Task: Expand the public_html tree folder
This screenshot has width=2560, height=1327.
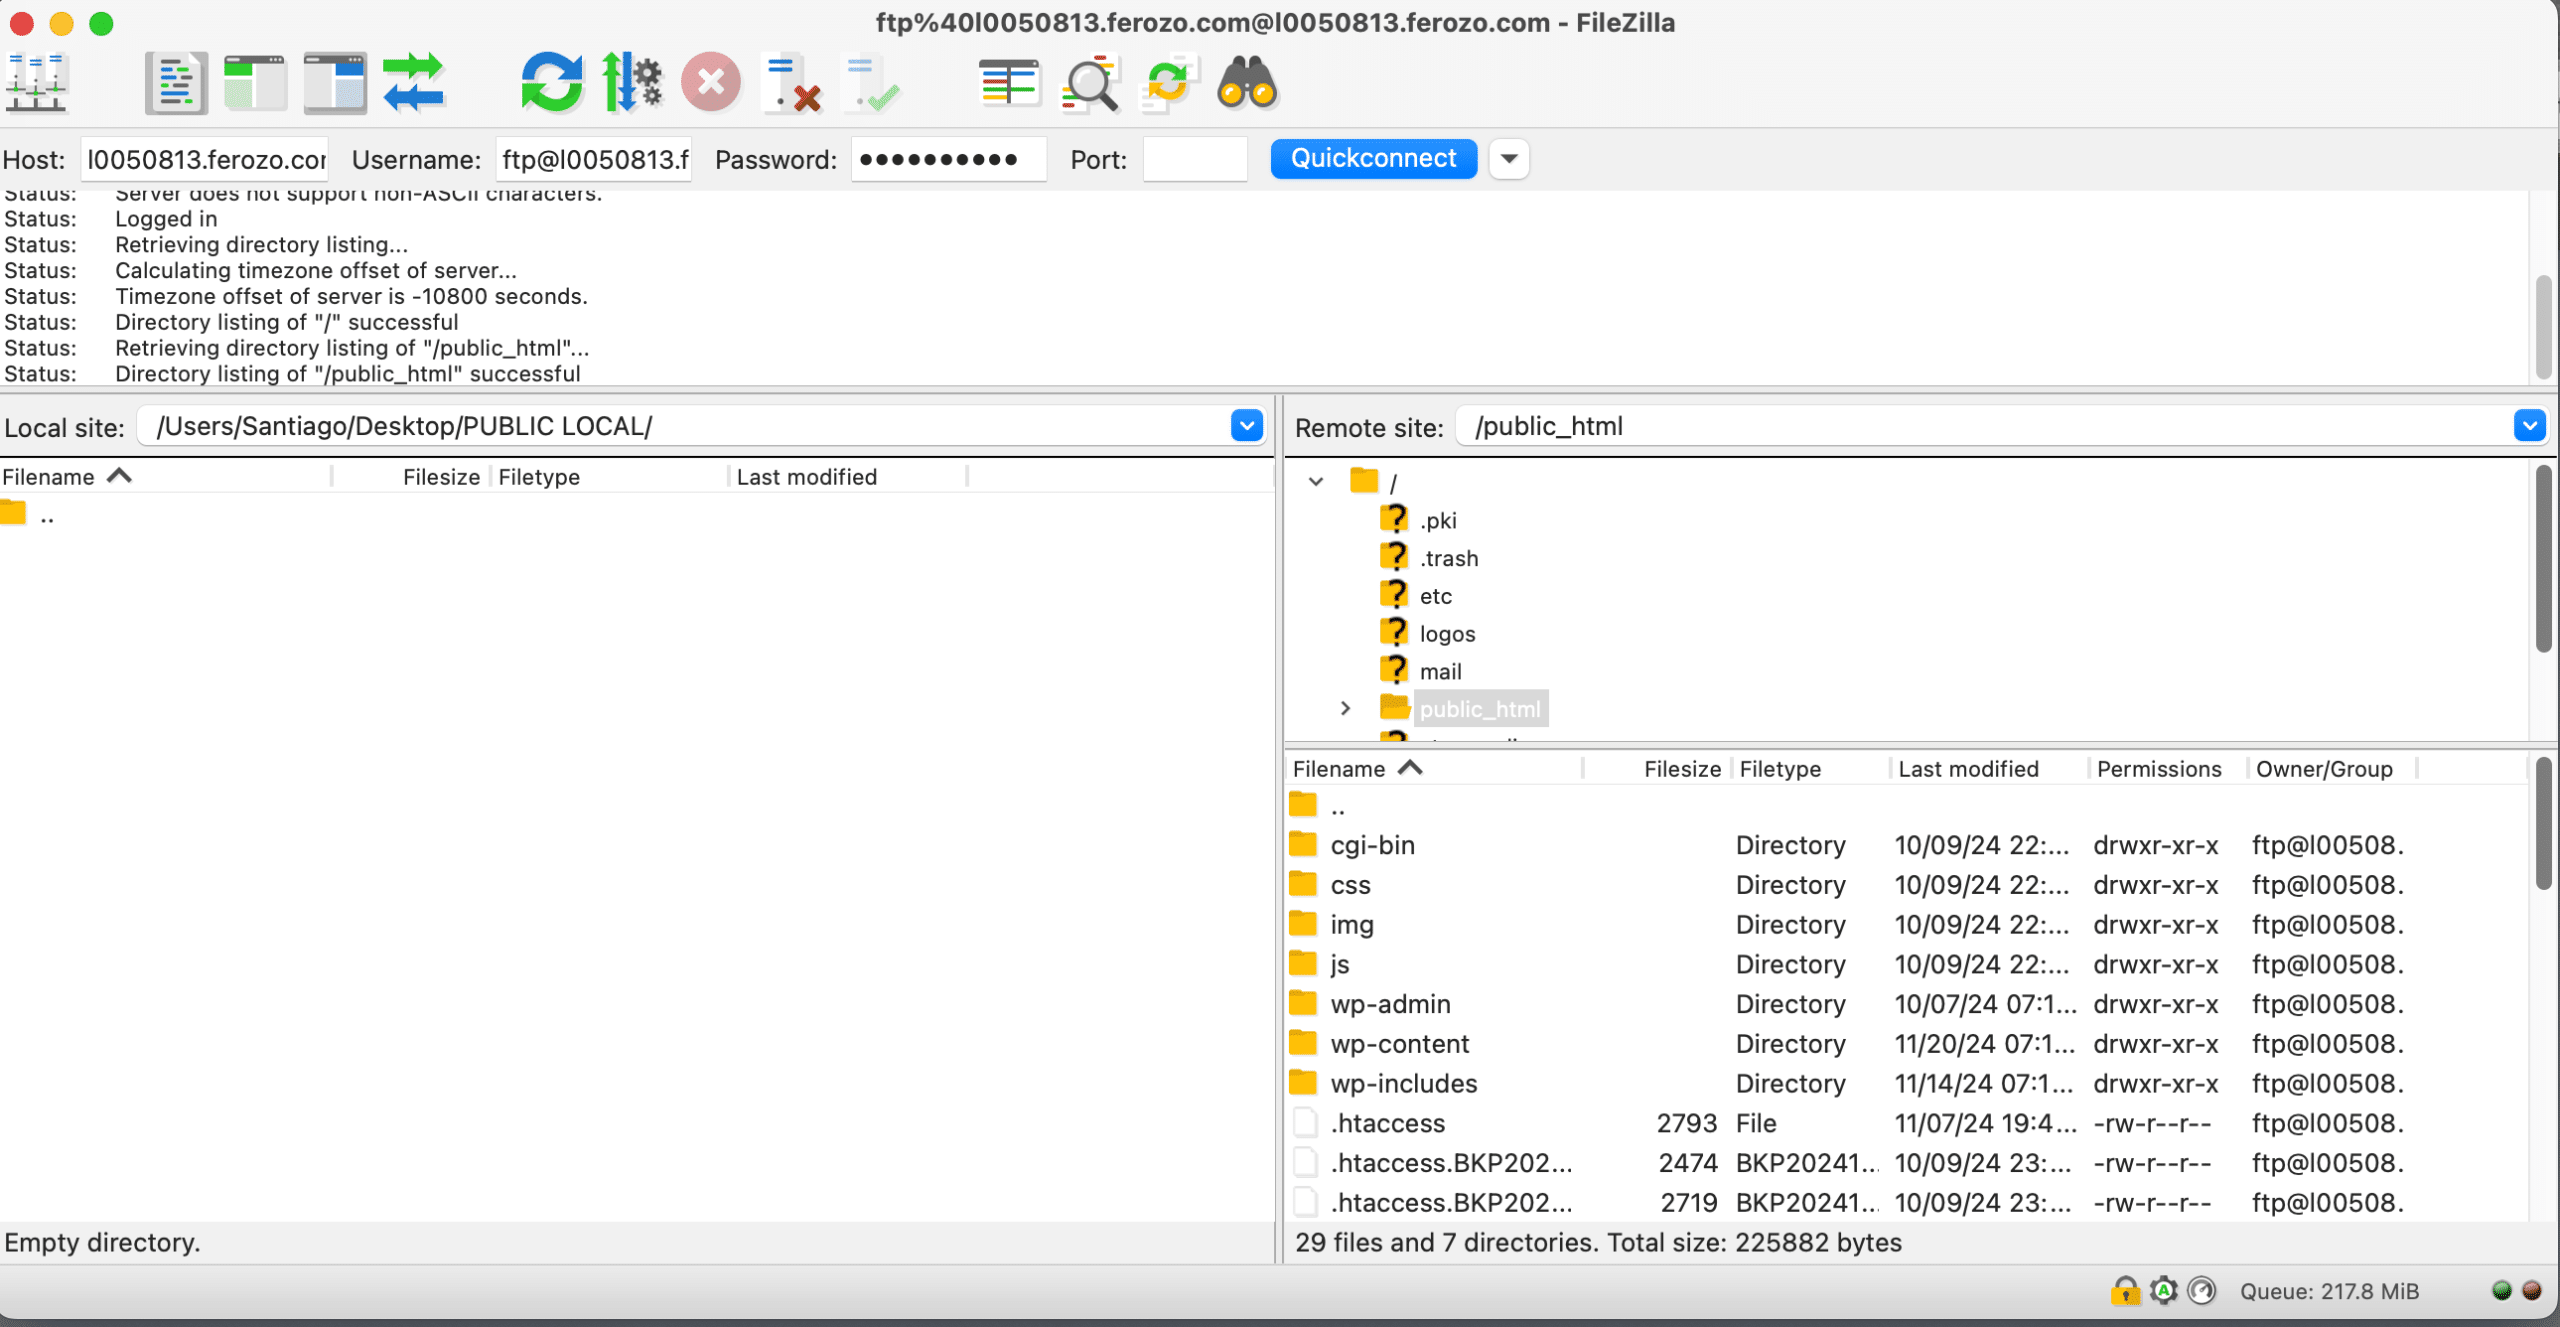Action: pyautogui.click(x=1346, y=709)
